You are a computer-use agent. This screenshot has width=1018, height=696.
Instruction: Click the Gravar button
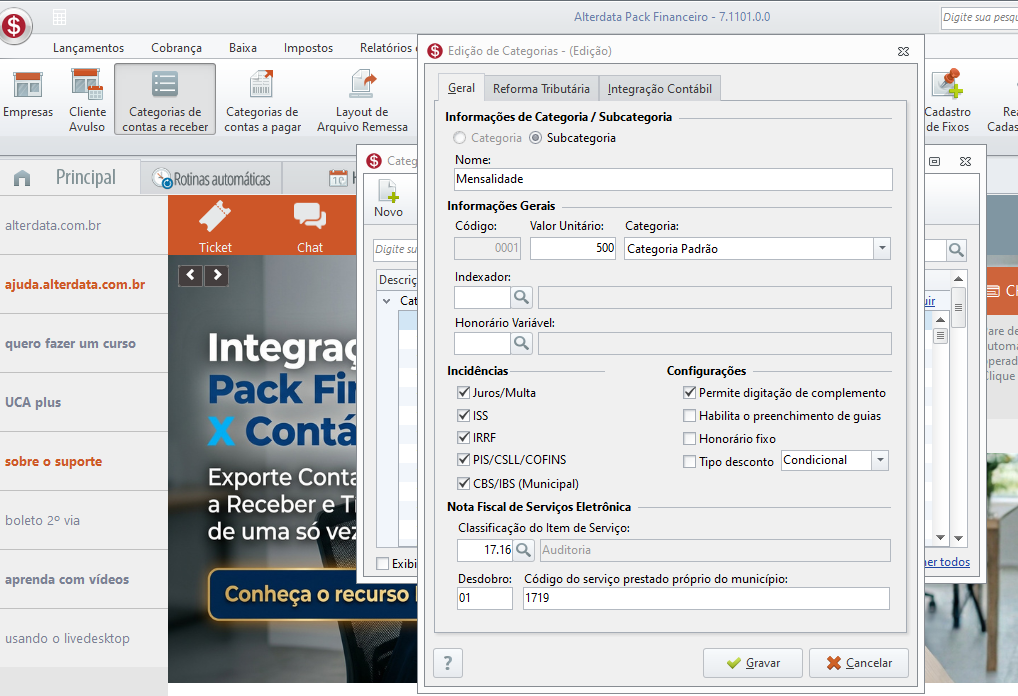tap(753, 663)
